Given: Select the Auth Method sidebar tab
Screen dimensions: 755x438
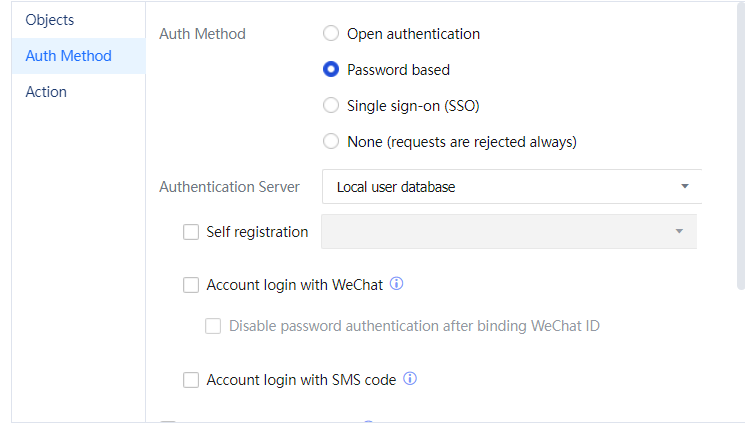Looking at the screenshot, I should pyautogui.click(x=68, y=56).
